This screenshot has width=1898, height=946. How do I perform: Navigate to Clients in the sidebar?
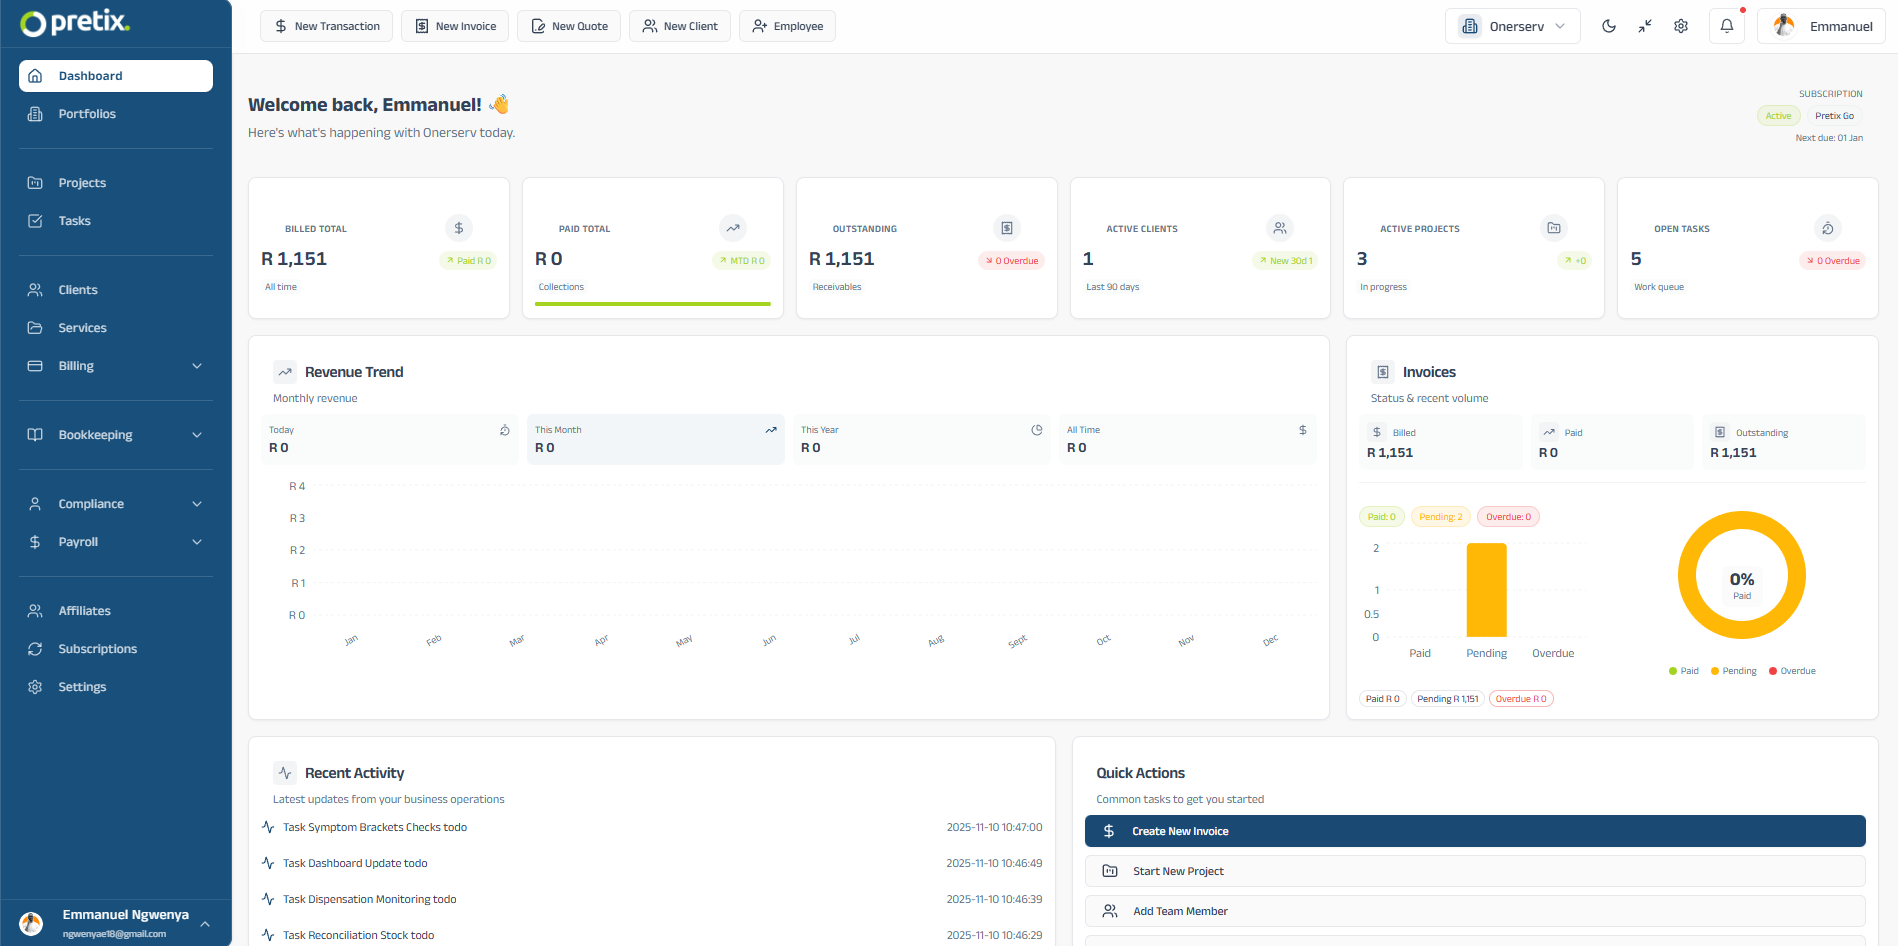click(x=78, y=289)
